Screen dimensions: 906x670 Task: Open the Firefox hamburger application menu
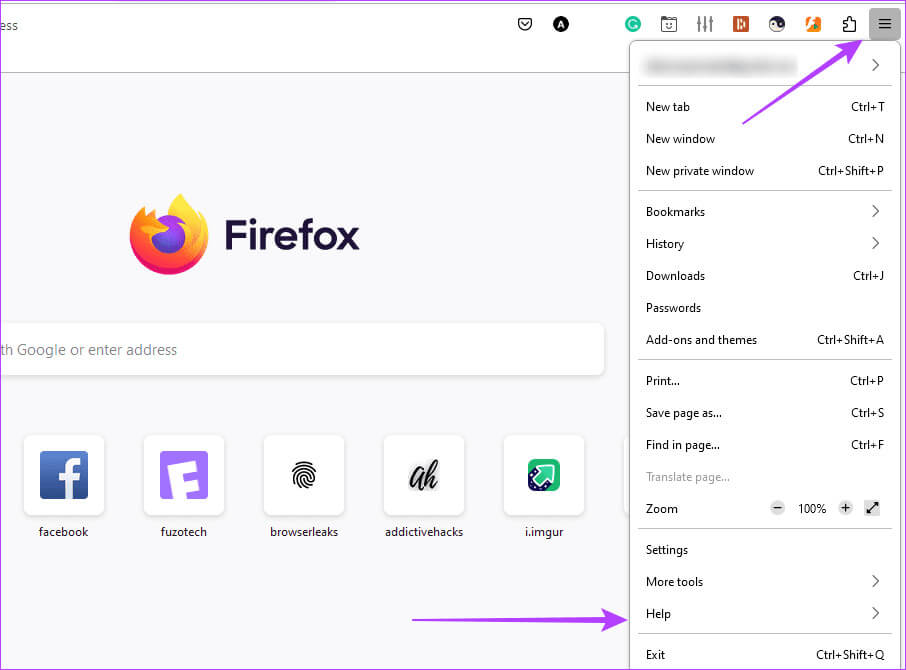[x=884, y=24]
